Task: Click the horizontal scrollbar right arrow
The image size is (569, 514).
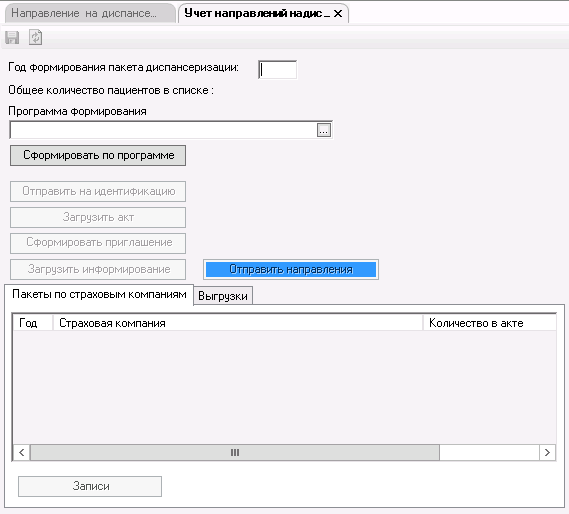Action: pos(547,452)
